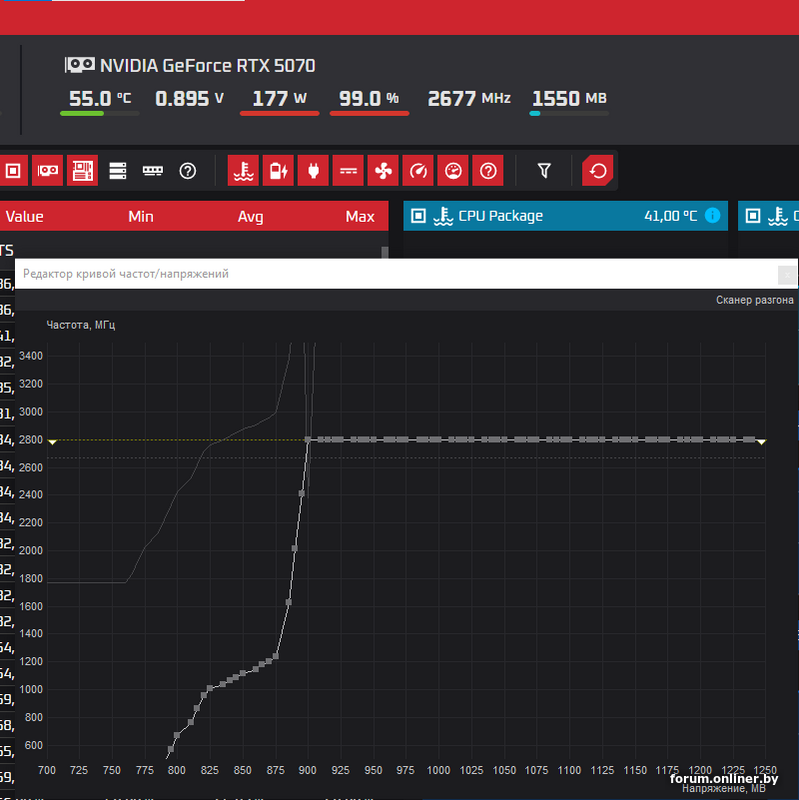Sort by the Max column header
The height and width of the screenshot is (800, 799).
[360, 216]
